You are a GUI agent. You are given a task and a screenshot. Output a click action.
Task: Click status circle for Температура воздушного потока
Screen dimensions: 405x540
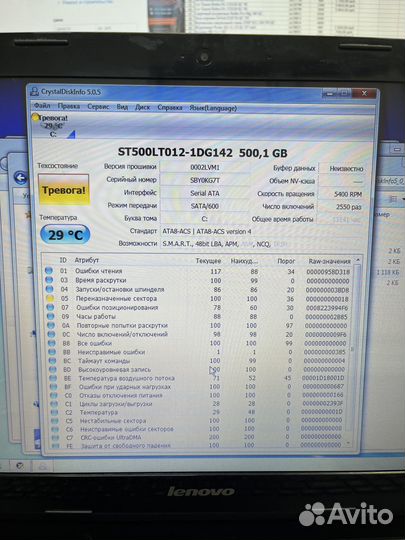53,378
